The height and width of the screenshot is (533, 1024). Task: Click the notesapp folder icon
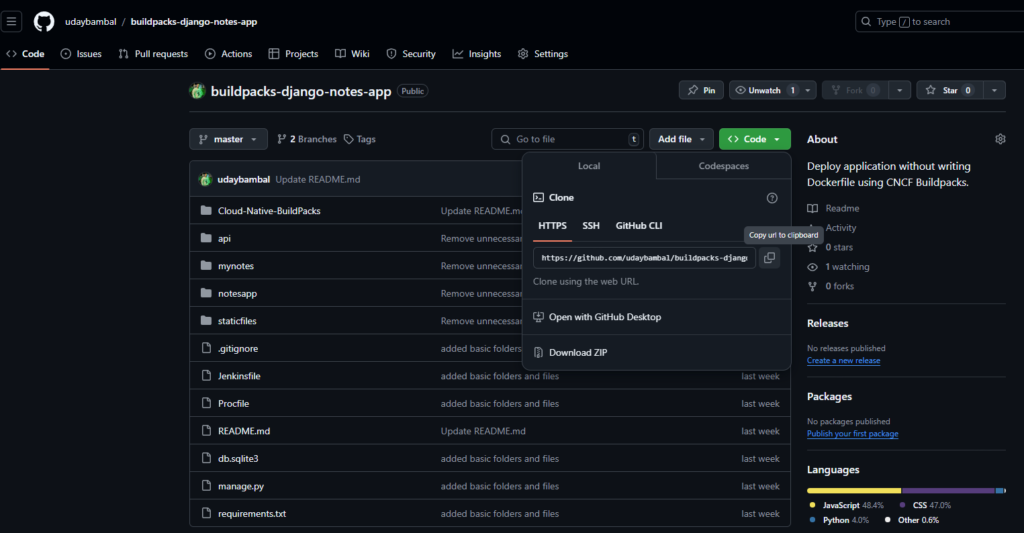[x=206, y=293]
